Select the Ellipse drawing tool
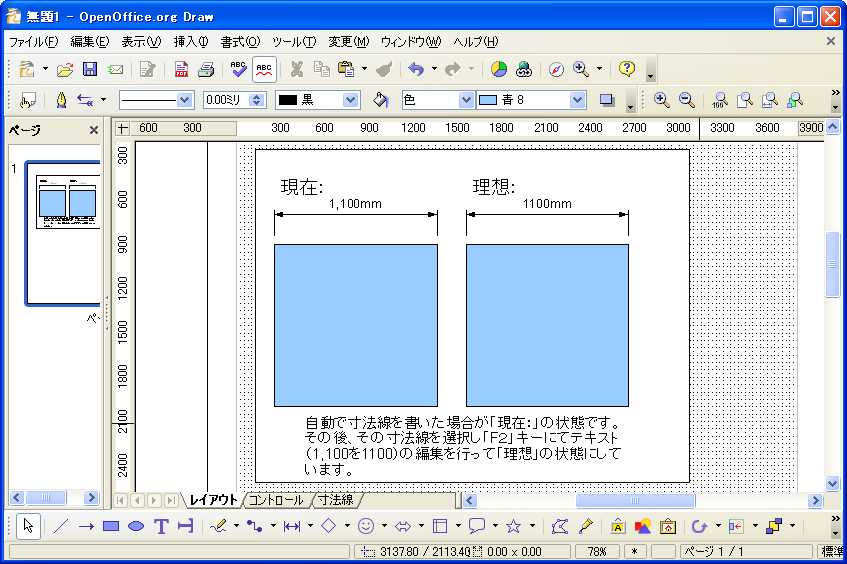Viewport: 847px width, 564px height. (136, 526)
